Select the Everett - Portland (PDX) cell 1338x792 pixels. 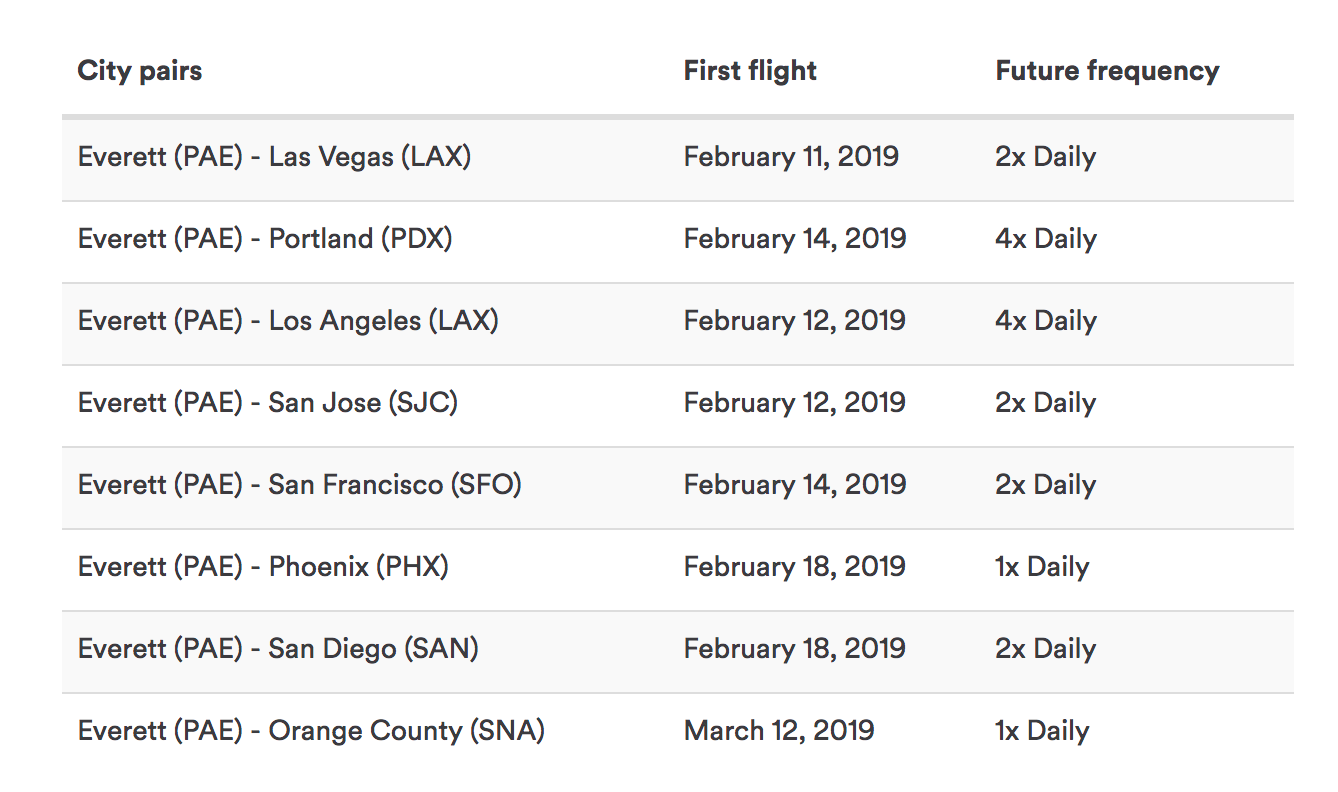[x=265, y=239]
